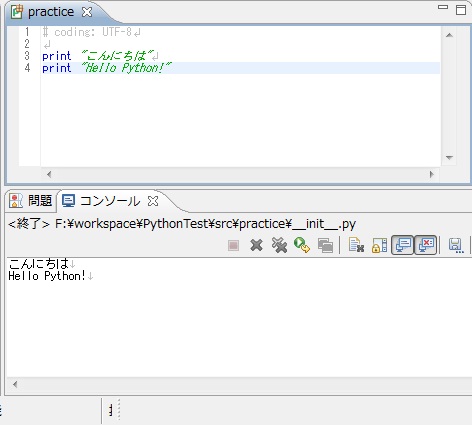
Task: Toggle Scroll Lock in console
Action: pos(380,245)
